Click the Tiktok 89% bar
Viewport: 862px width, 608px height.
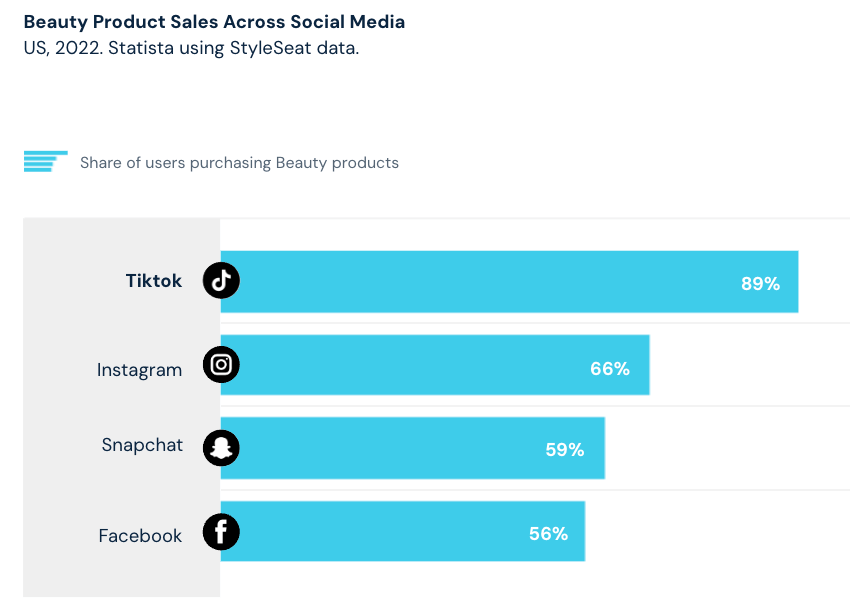(510, 281)
